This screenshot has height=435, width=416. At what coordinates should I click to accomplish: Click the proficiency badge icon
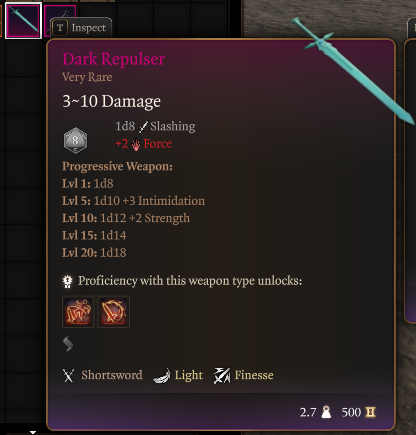(68, 282)
